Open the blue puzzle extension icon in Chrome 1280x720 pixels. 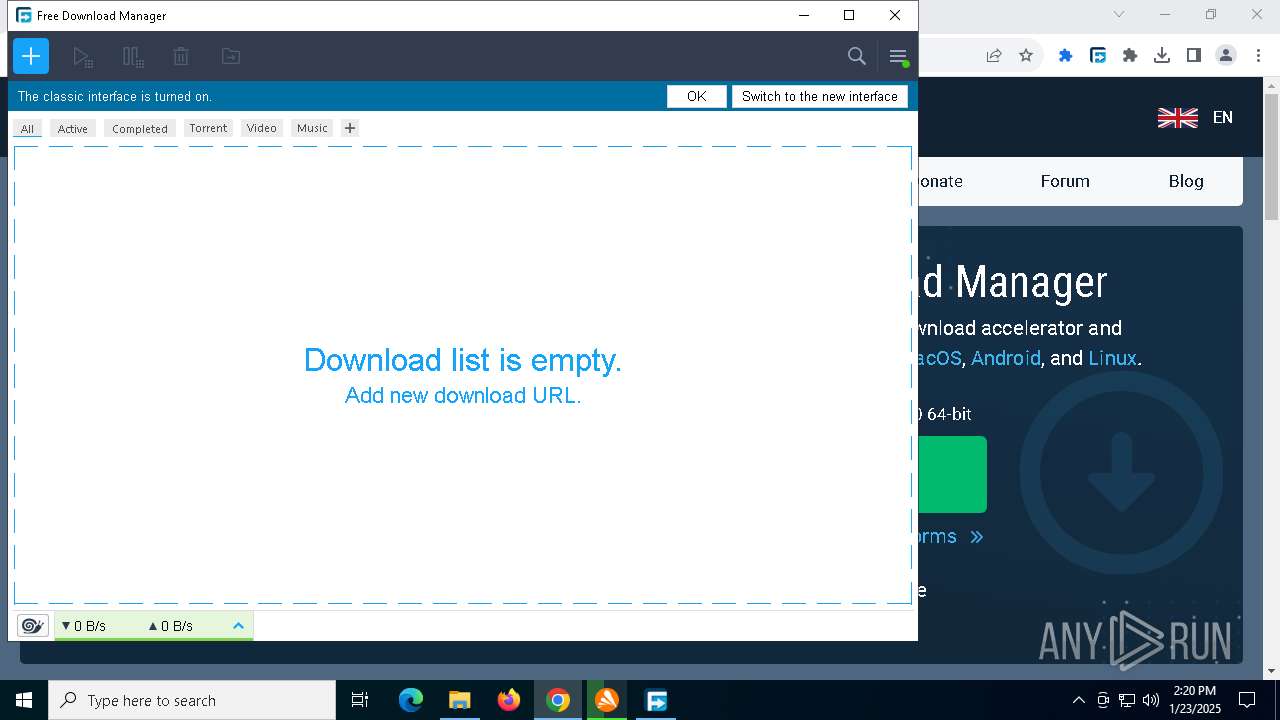(x=1066, y=56)
